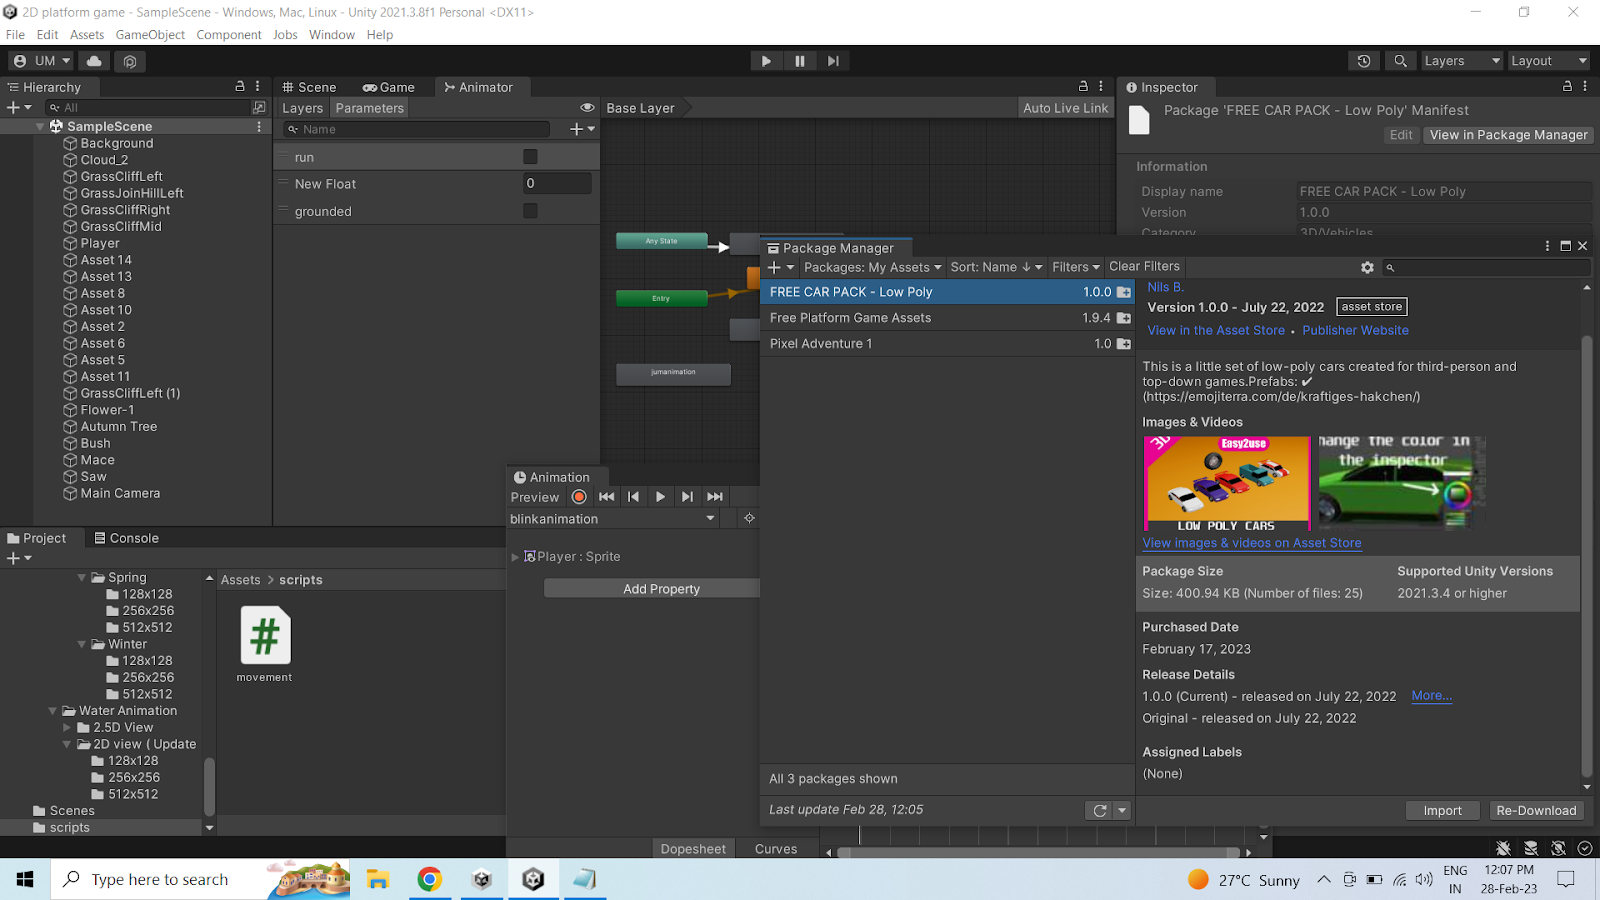1600x900 pixels.
Task: Open Package Manager window kebab menu
Action: click(1548, 246)
